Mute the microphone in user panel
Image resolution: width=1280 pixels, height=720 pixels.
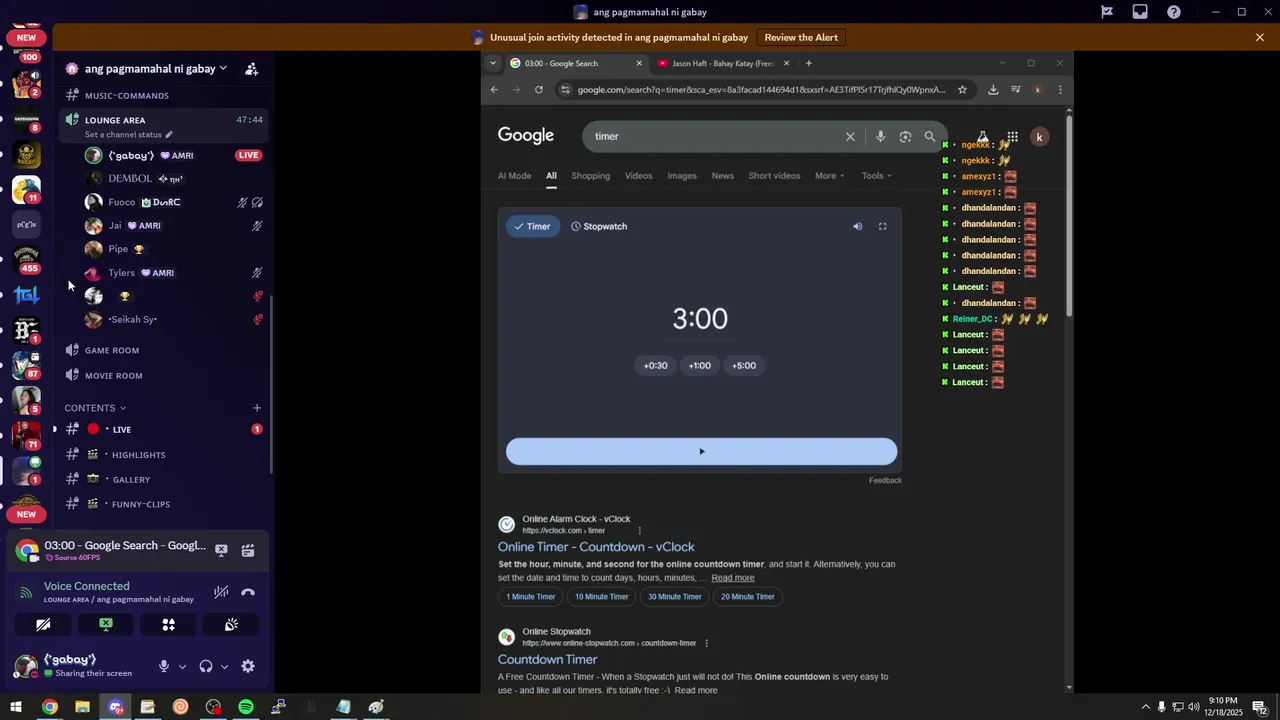click(x=164, y=666)
